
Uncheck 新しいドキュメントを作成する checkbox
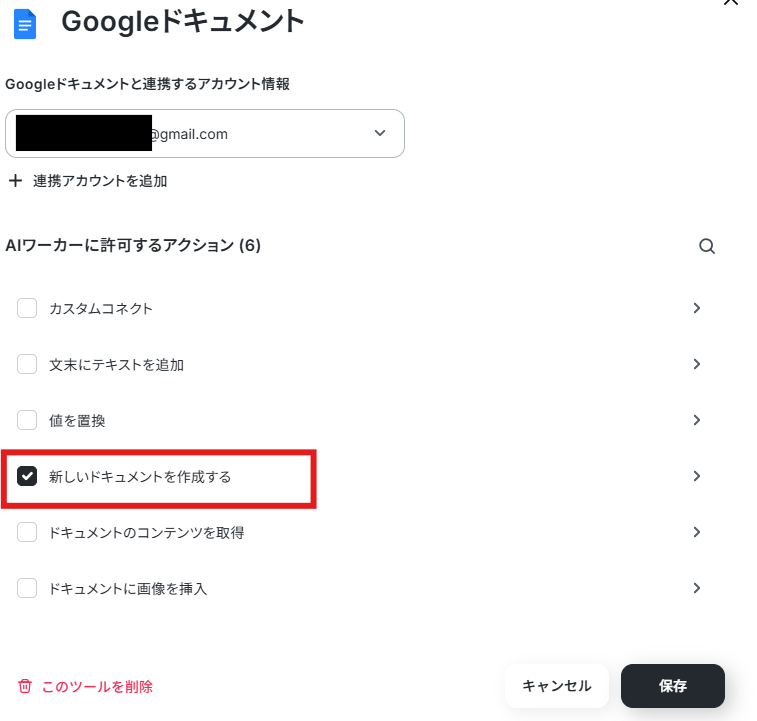(x=27, y=476)
